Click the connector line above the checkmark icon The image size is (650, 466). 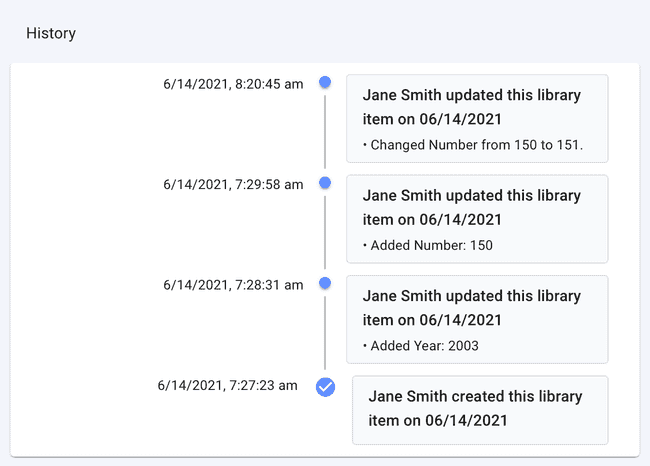(x=325, y=335)
